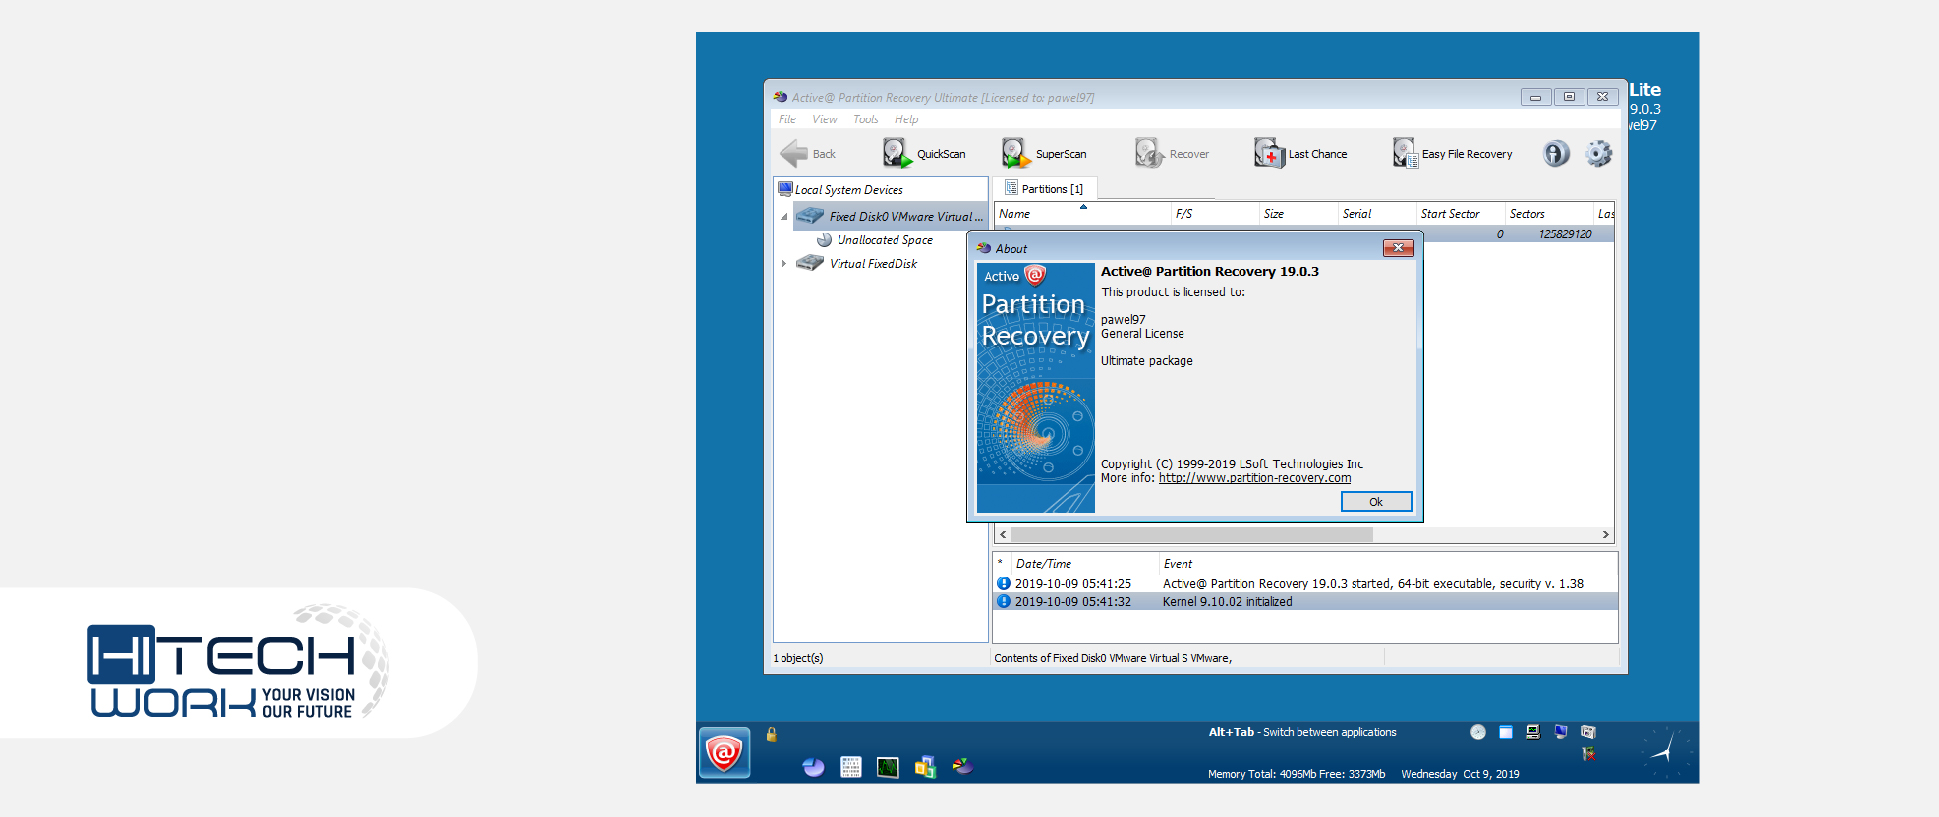Image resolution: width=1939 pixels, height=817 pixels.
Task: Click the tray icon with red X
Action: (1588, 754)
